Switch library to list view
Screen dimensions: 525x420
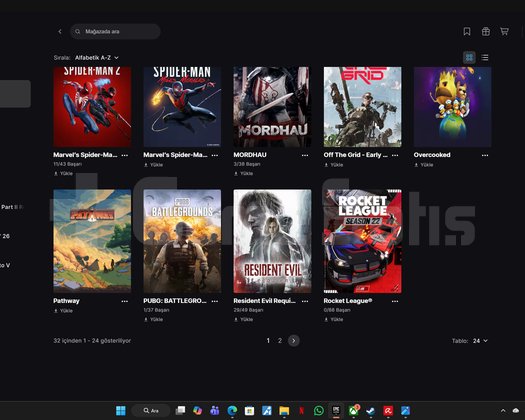(x=485, y=58)
